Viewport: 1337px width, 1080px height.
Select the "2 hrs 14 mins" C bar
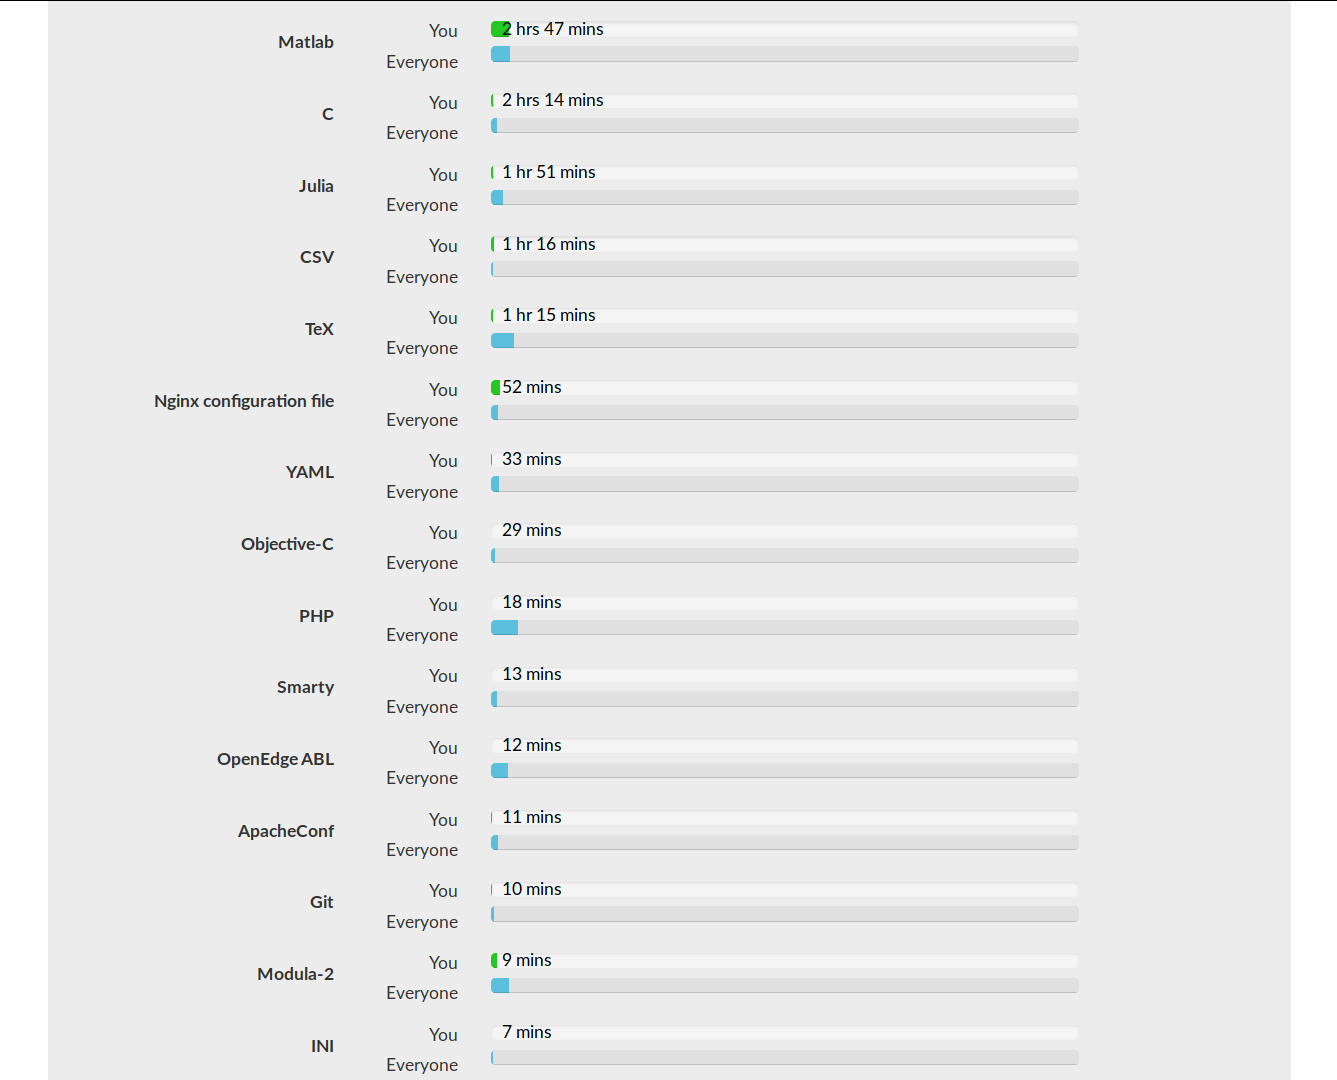click(x=784, y=101)
